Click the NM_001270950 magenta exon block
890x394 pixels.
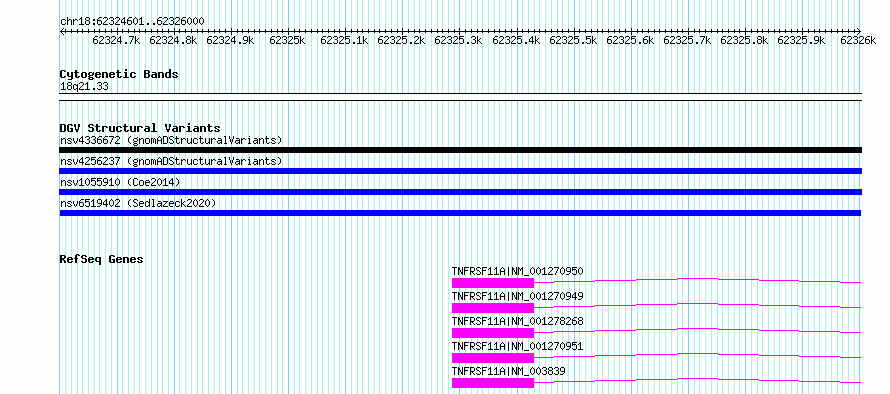point(493,283)
